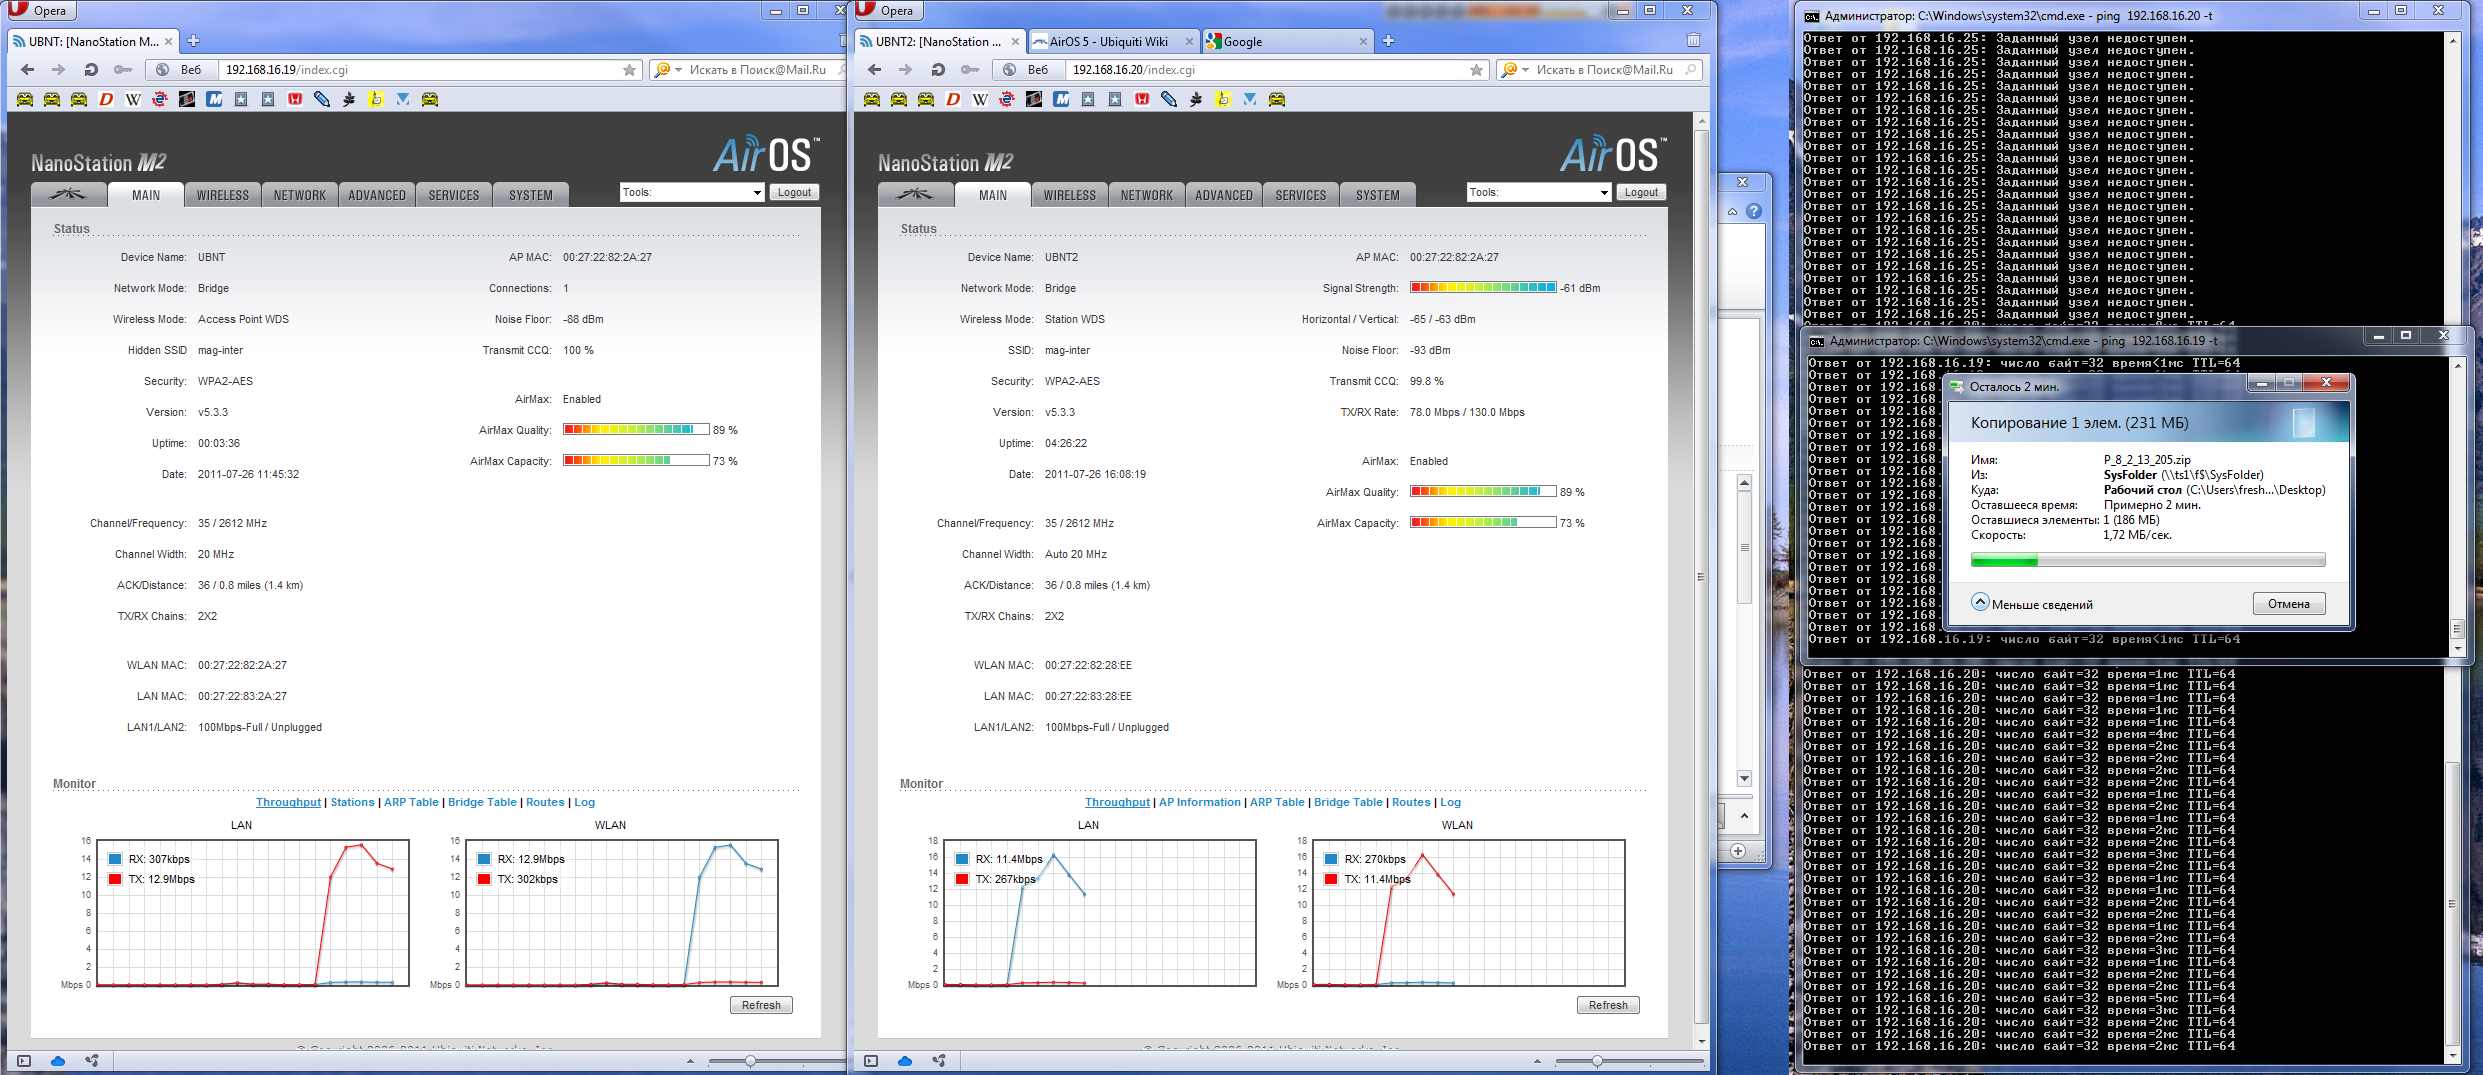This screenshot has height=1075, width=2483.
Task: Bookmark star in 192.168.16.19 address bar
Action: tap(629, 70)
